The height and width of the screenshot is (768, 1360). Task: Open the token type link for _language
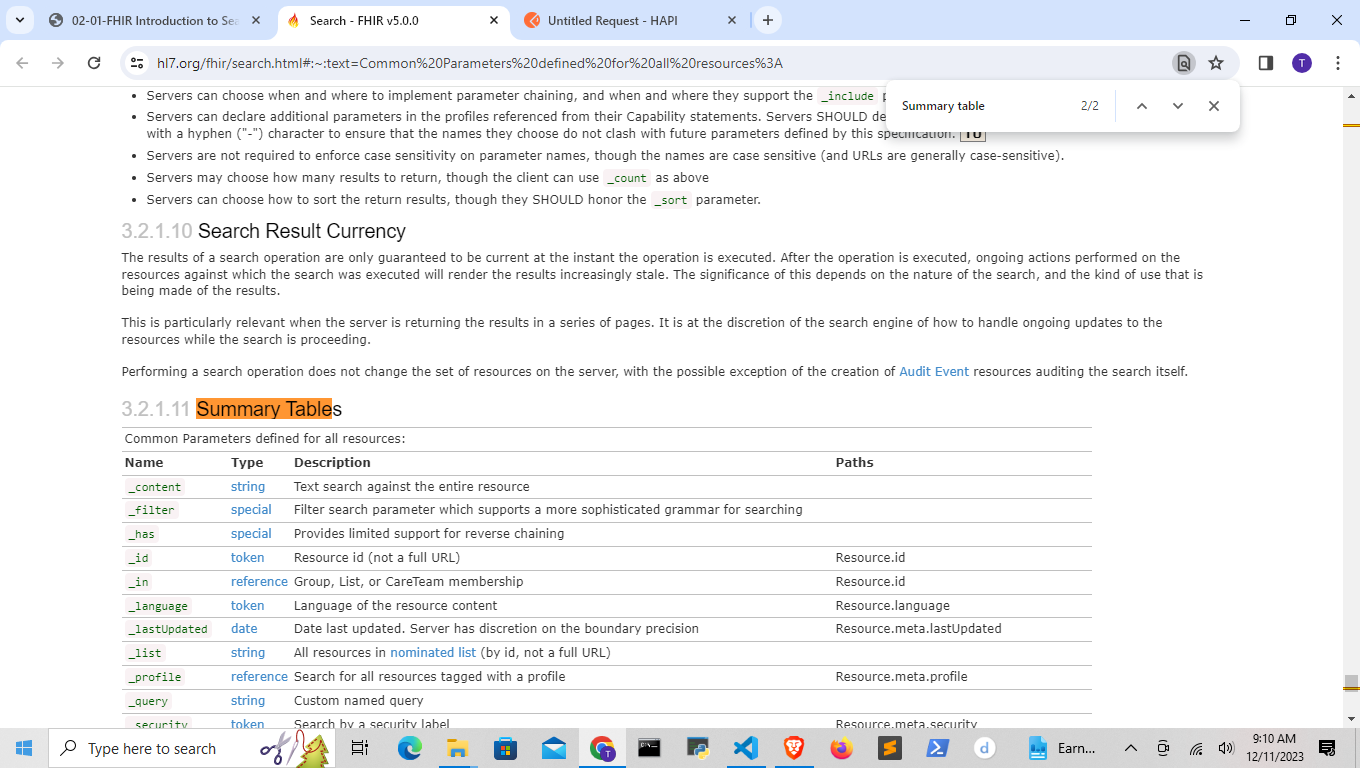248,606
